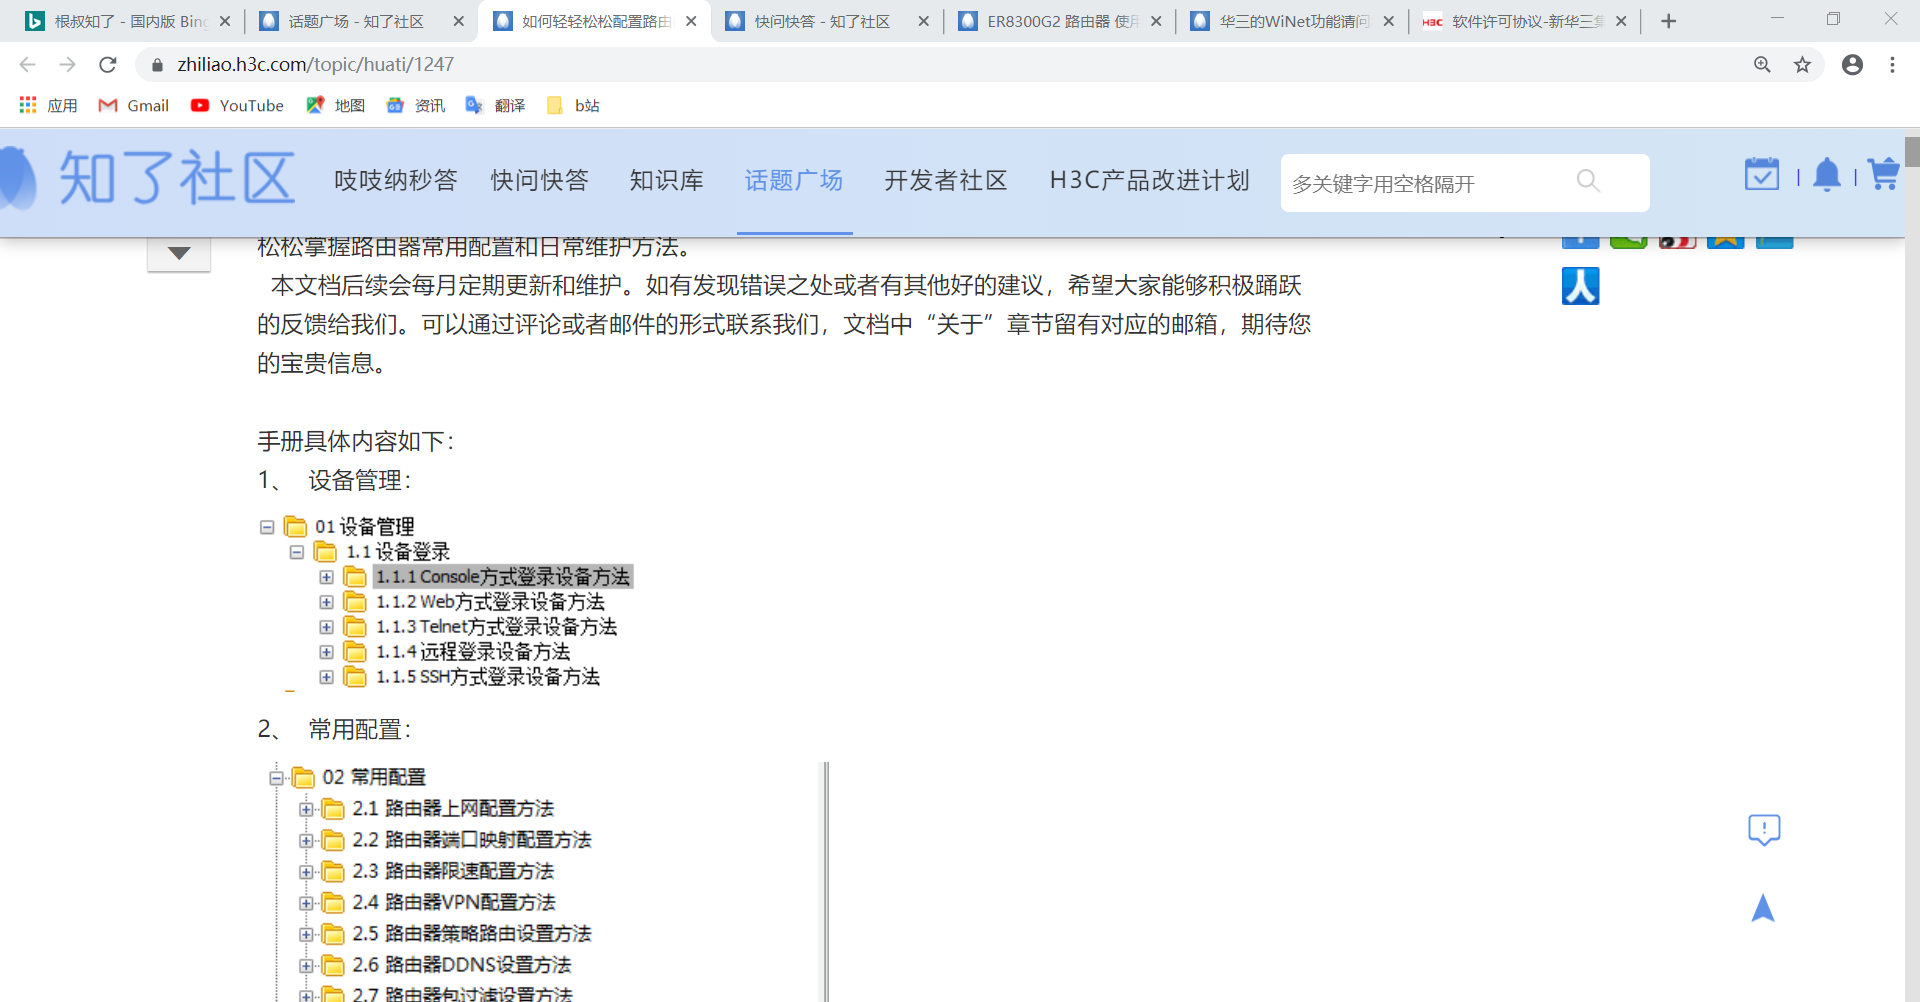Viewport: 1920px width, 1002px height.
Task: Select 1.1.1 Console方式登录设备方法 label
Action: (x=503, y=577)
